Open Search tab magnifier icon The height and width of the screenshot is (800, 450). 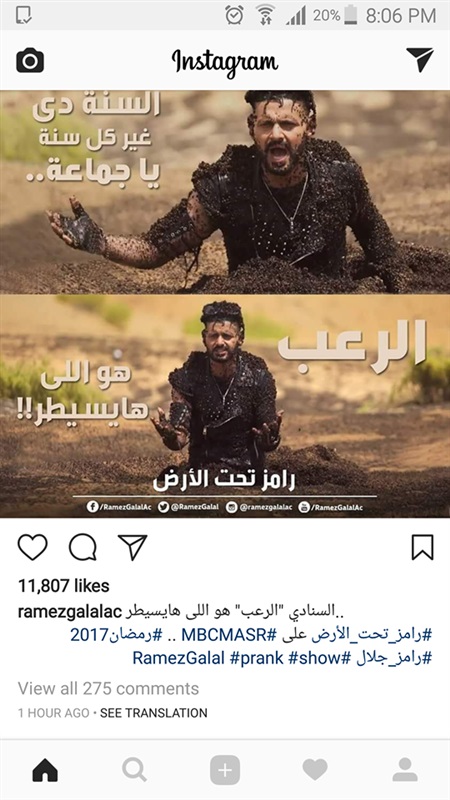pyautogui.click(x=135, y=769)
